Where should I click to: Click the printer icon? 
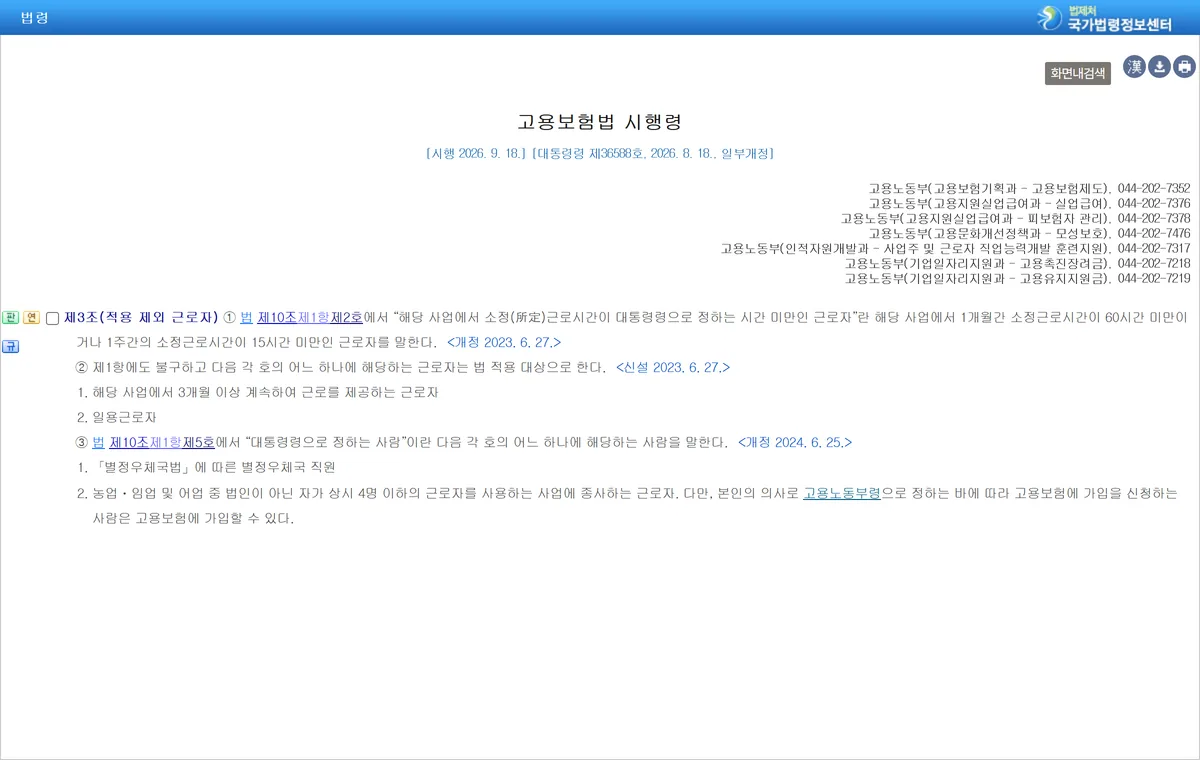[x=1185, y=67]
